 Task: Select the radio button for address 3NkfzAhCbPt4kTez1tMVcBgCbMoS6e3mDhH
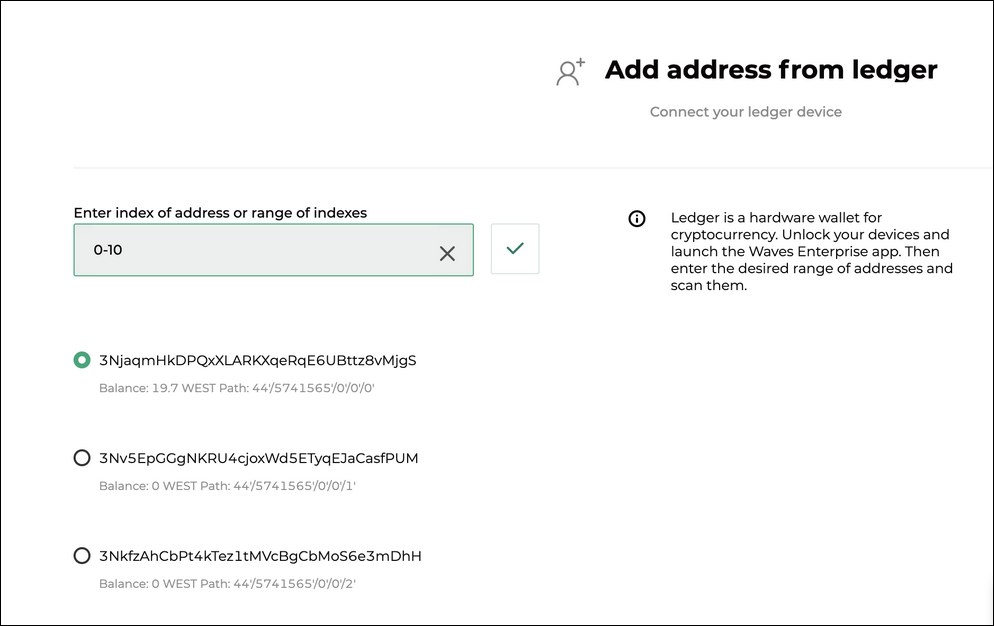(x=81, y=555)
